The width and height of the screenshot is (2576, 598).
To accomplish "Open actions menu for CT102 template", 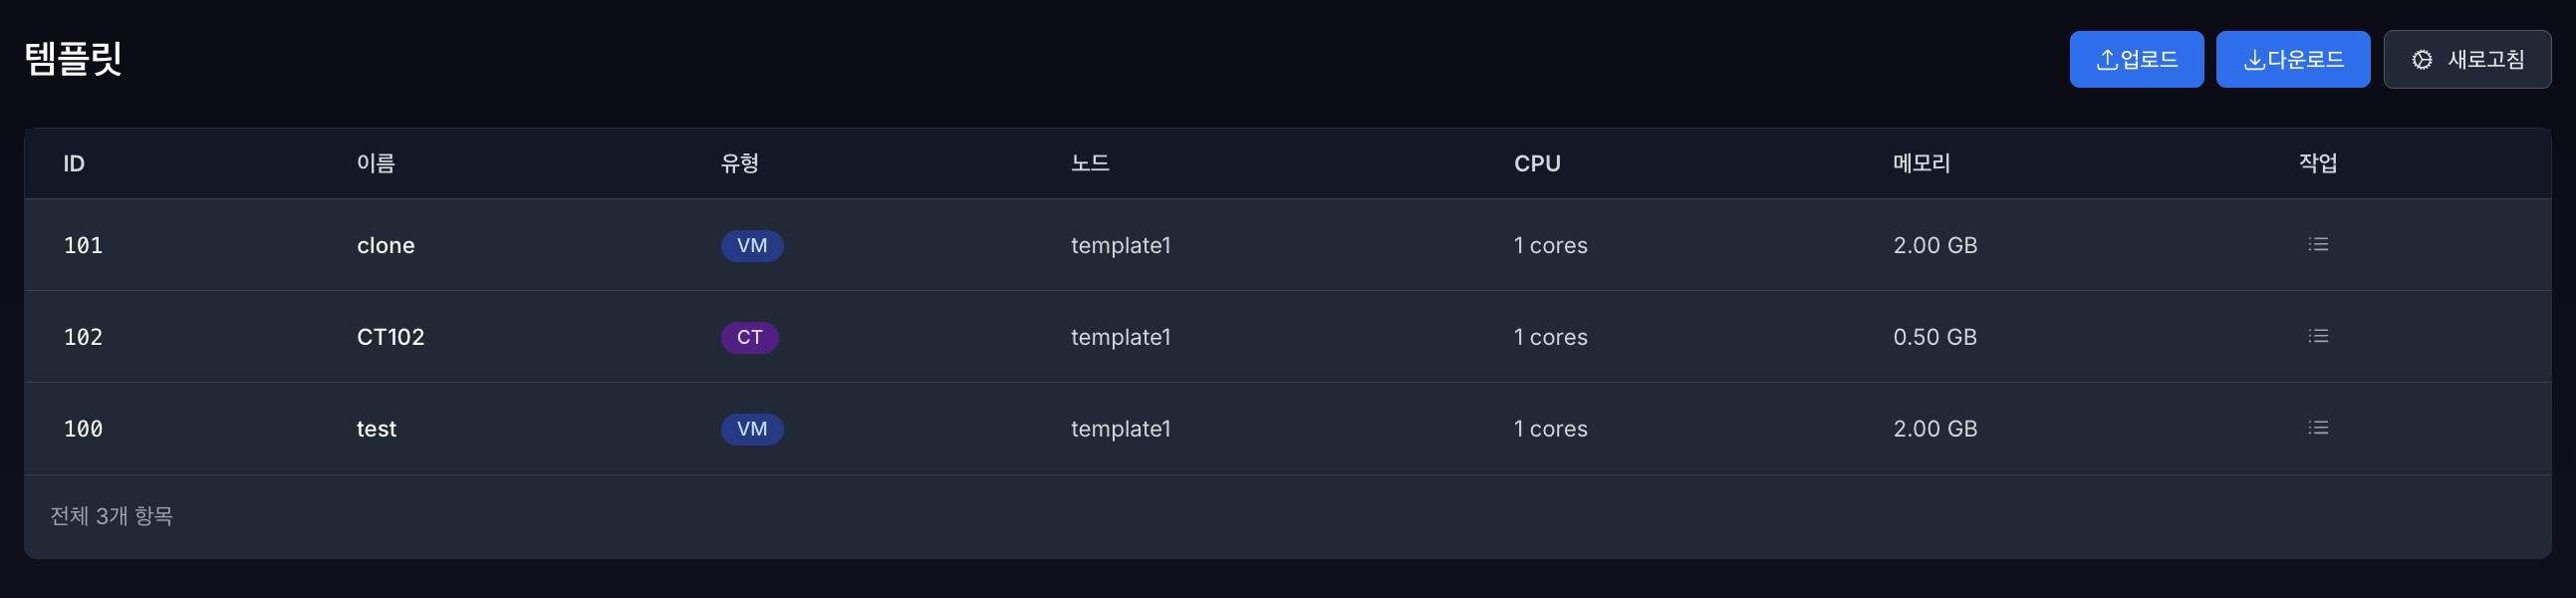I will coord(2317,337).
